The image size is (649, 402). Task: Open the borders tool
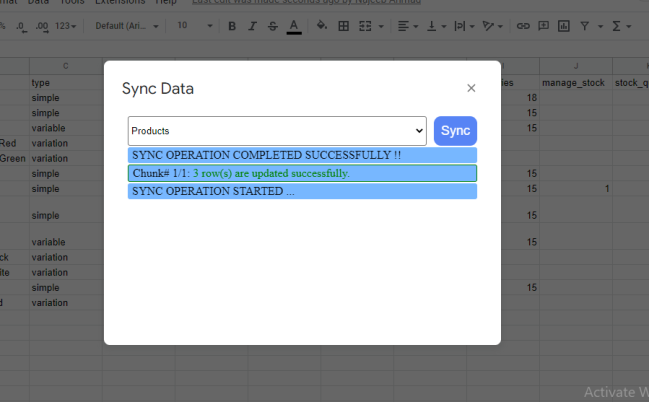[344, 26]
